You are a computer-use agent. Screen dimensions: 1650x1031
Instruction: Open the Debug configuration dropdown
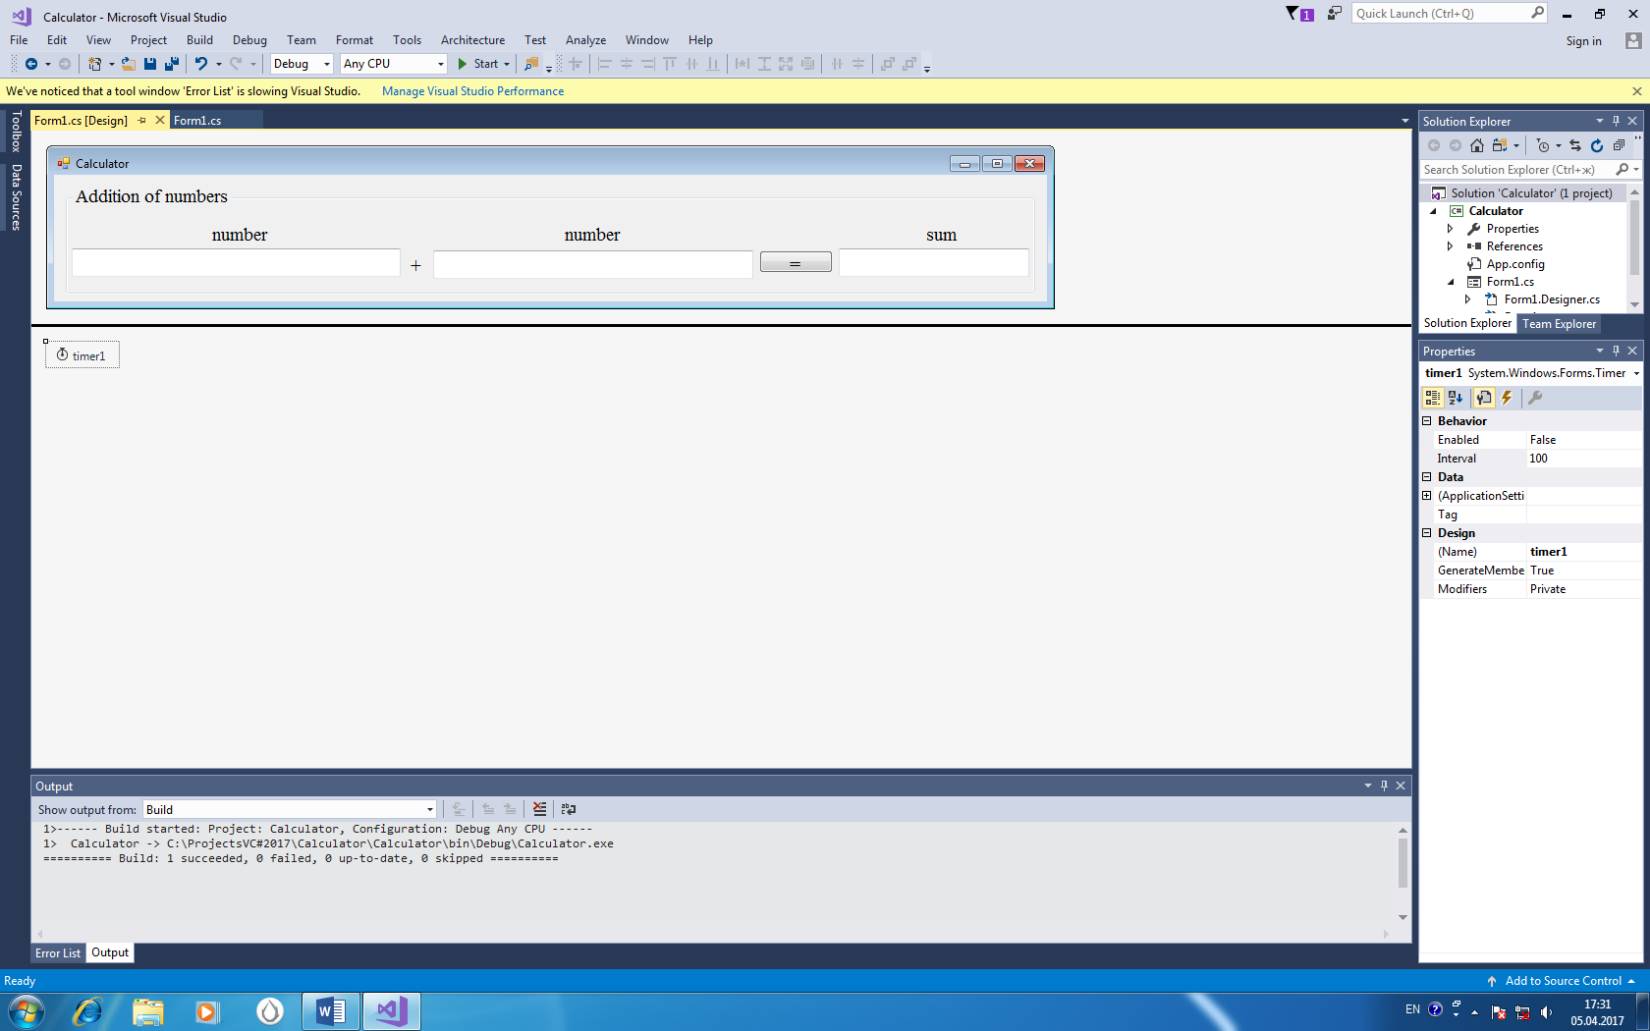[301, 64]
